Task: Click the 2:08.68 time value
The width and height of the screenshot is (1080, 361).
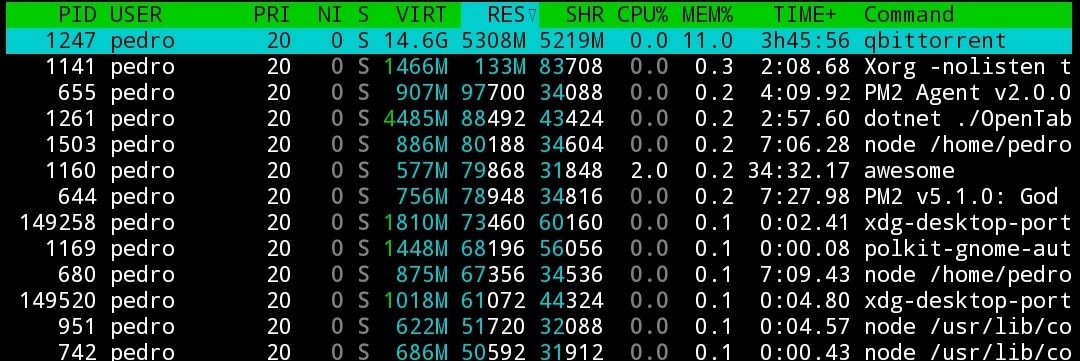Action: [804, 67]
